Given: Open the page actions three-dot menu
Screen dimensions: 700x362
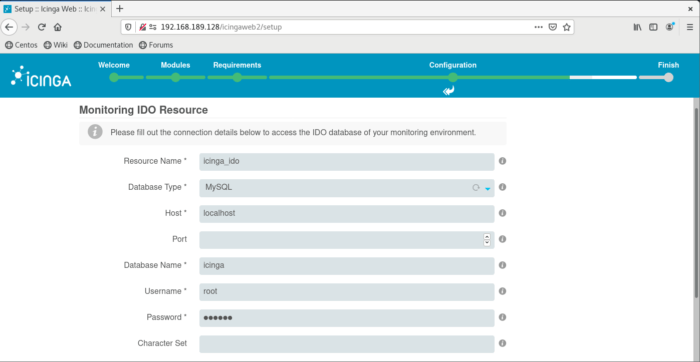Looking at the screenshot, I should click(x=538, y=27).
